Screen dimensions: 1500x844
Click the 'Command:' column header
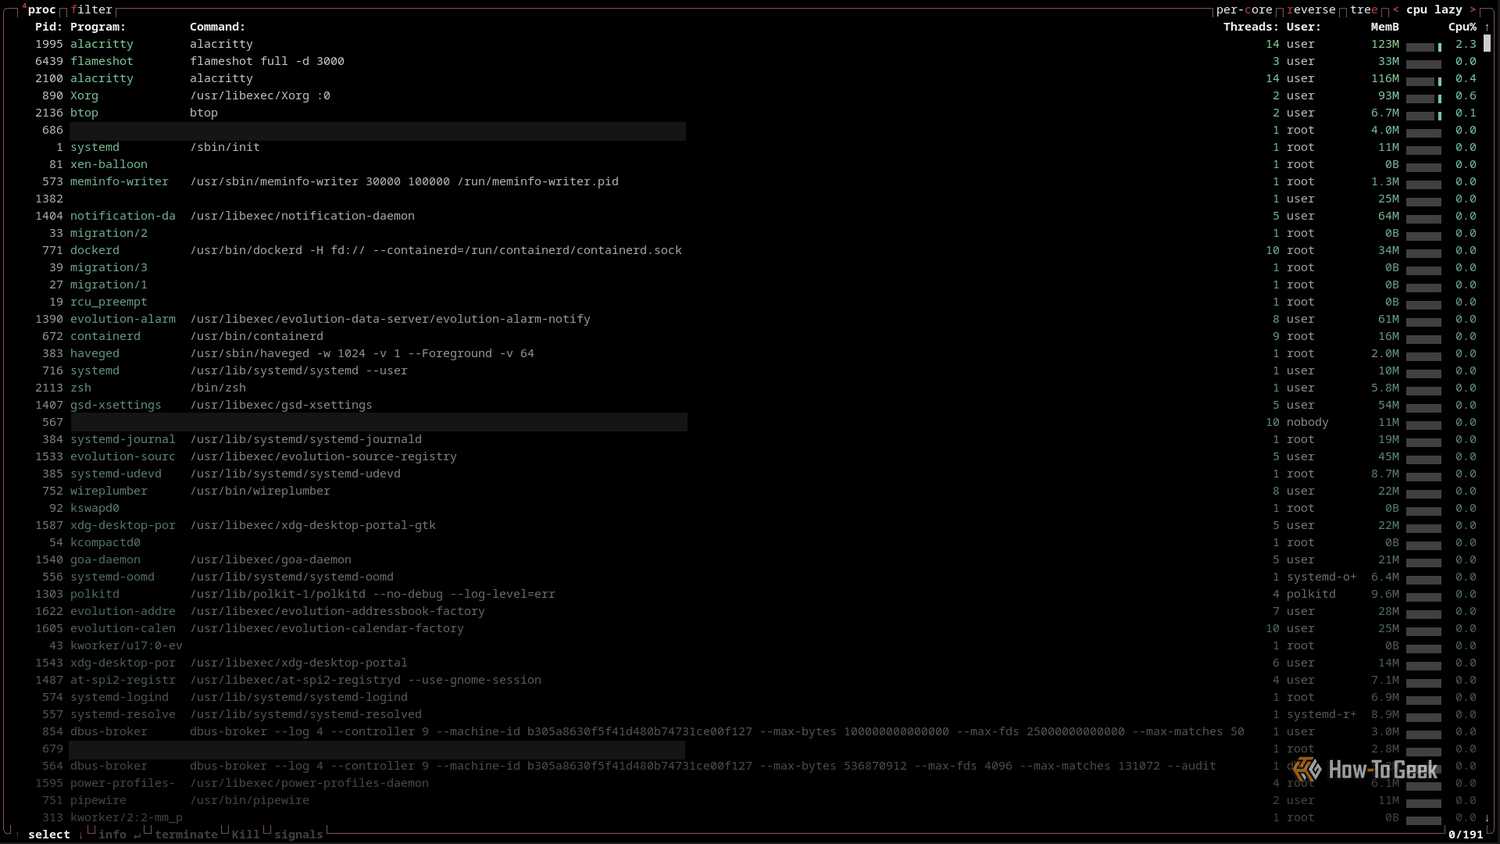point(218,27)
